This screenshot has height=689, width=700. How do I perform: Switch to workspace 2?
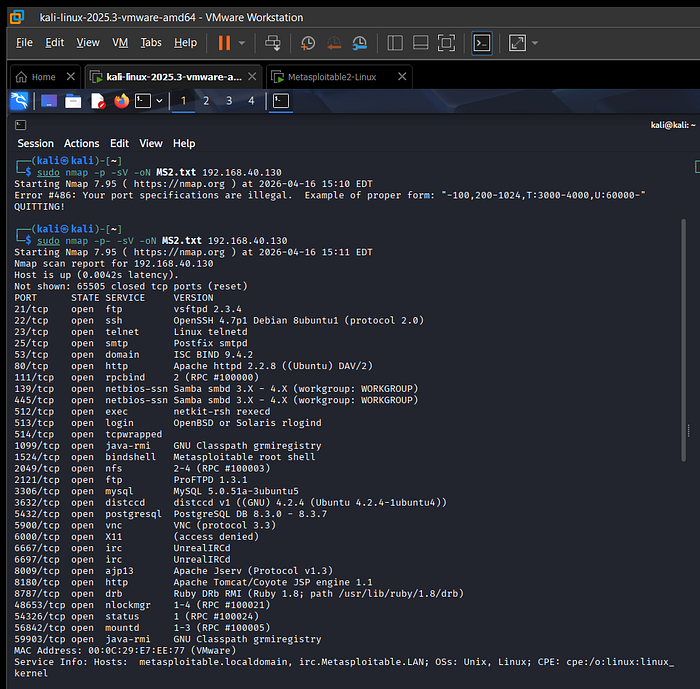[206, 101]
